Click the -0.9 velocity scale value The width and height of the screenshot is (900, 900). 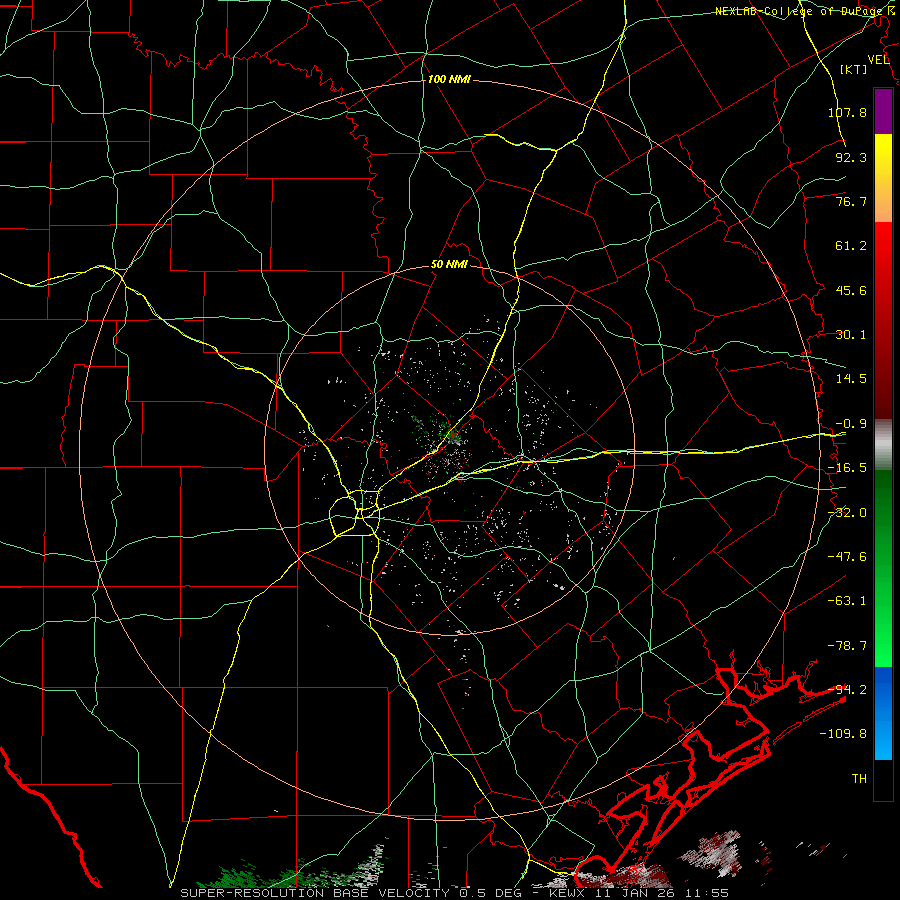[x=851, y=424]
